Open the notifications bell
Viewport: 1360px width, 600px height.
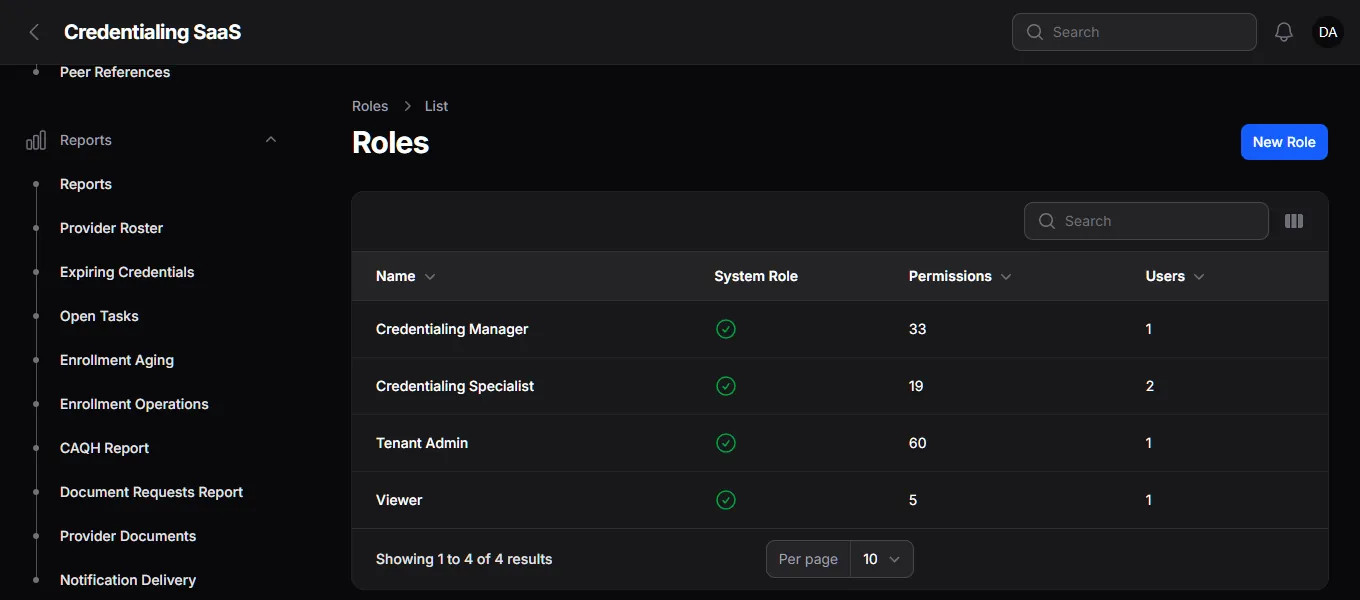click(x=1284, y=32)
